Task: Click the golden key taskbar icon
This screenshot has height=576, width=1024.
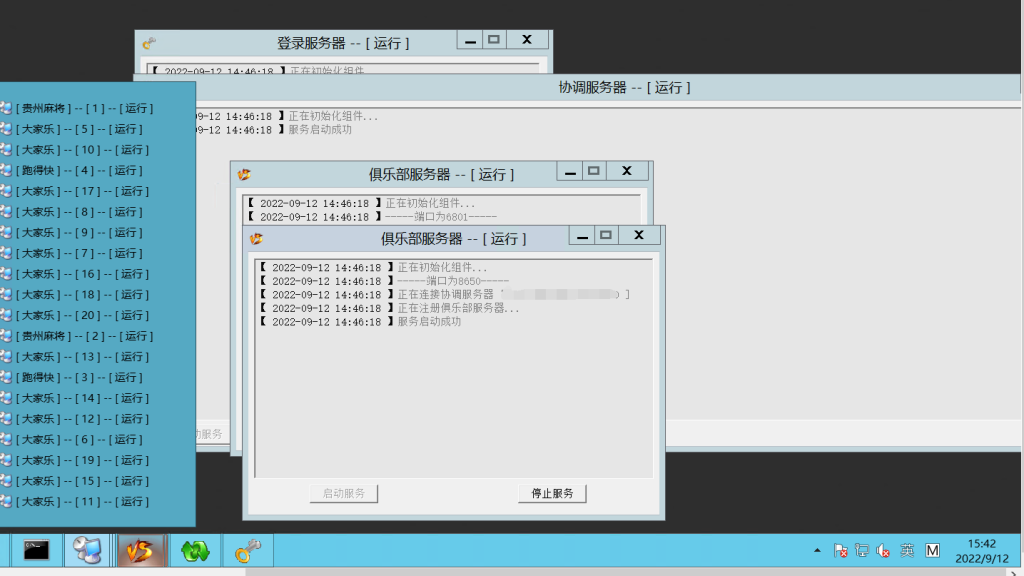Action: click(x=246, y=550)
